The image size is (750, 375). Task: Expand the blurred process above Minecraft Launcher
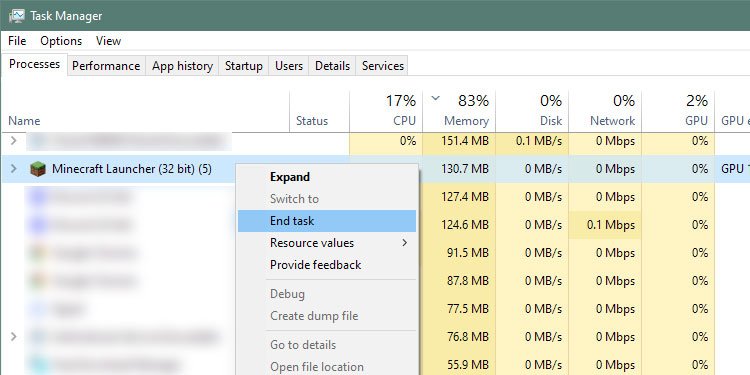[13, 141]
